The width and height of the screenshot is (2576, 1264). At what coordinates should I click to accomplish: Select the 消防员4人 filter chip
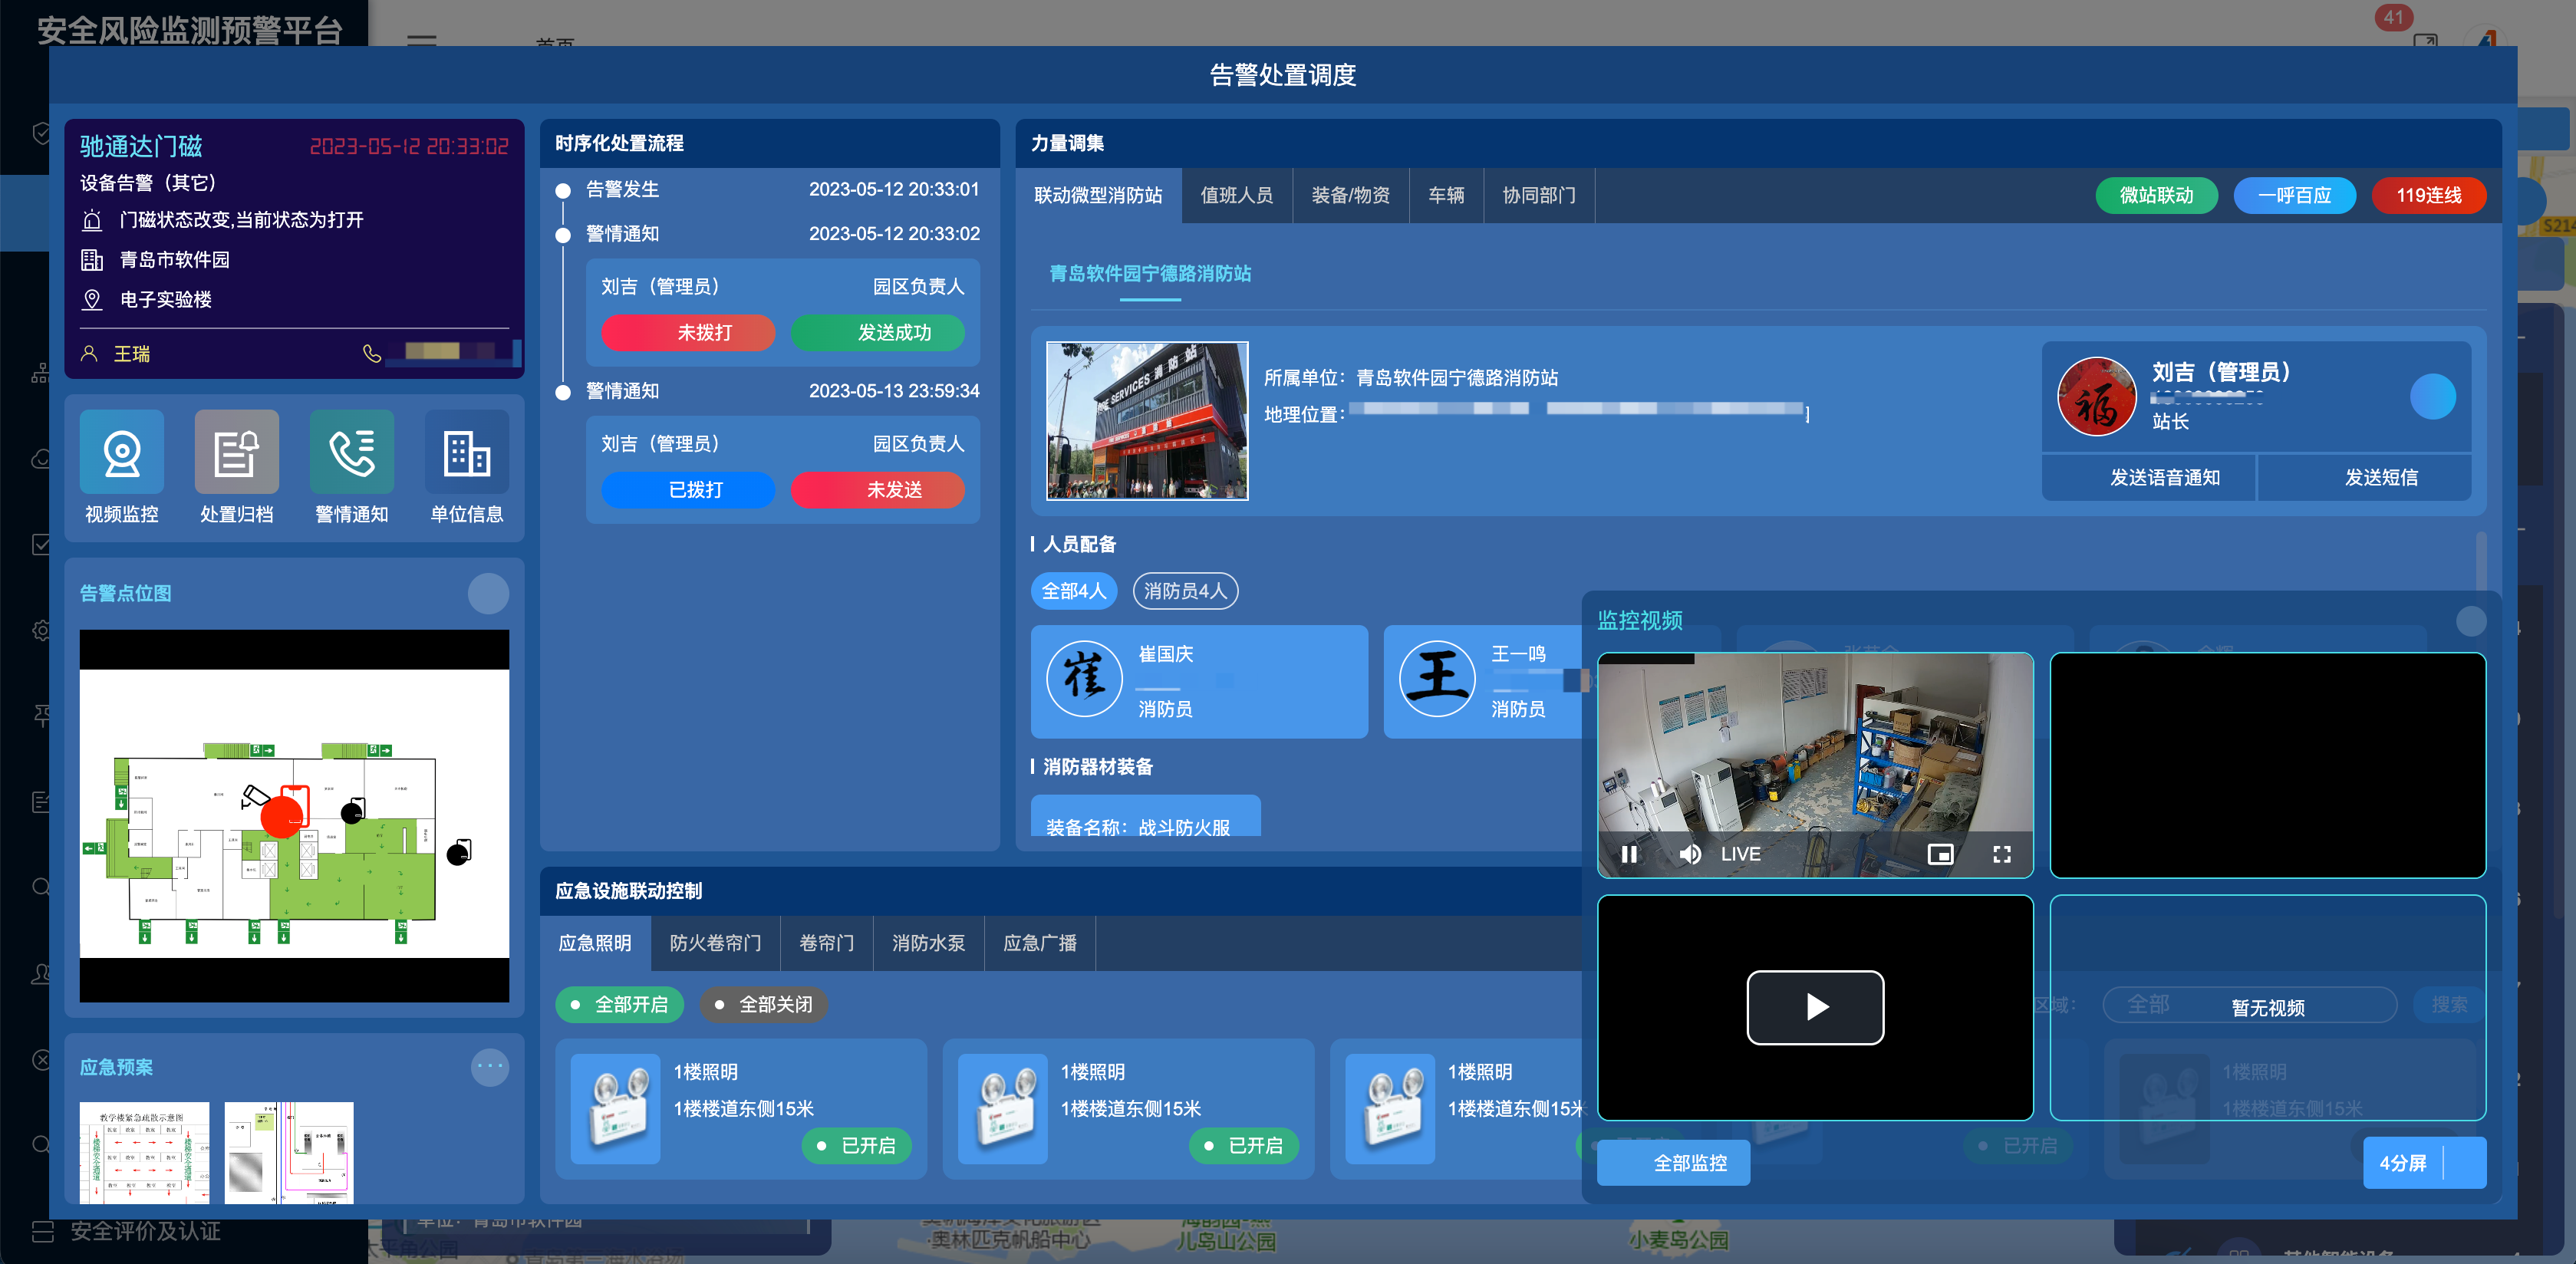point(1185,591)
